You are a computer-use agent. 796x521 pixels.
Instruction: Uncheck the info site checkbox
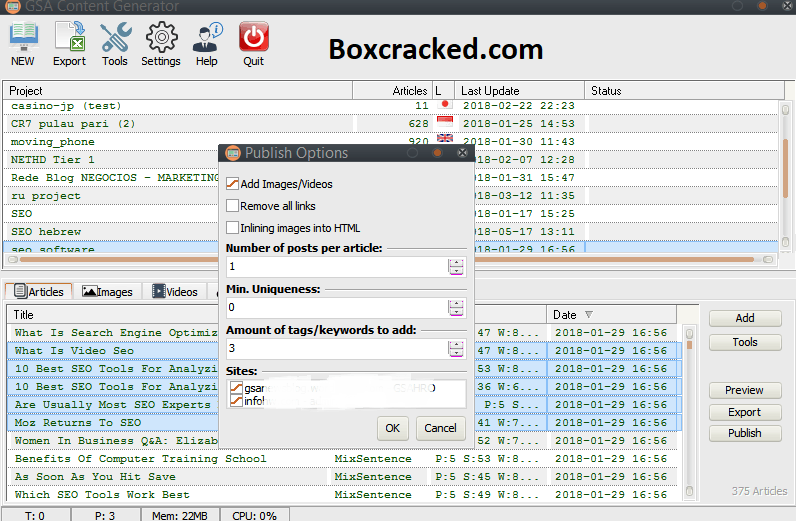236,401
